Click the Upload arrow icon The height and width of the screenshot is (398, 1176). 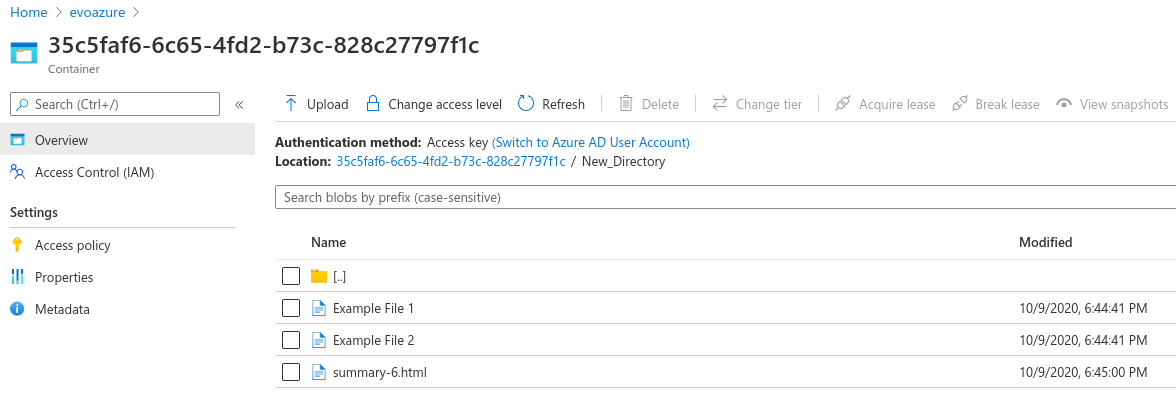point(291,103)
